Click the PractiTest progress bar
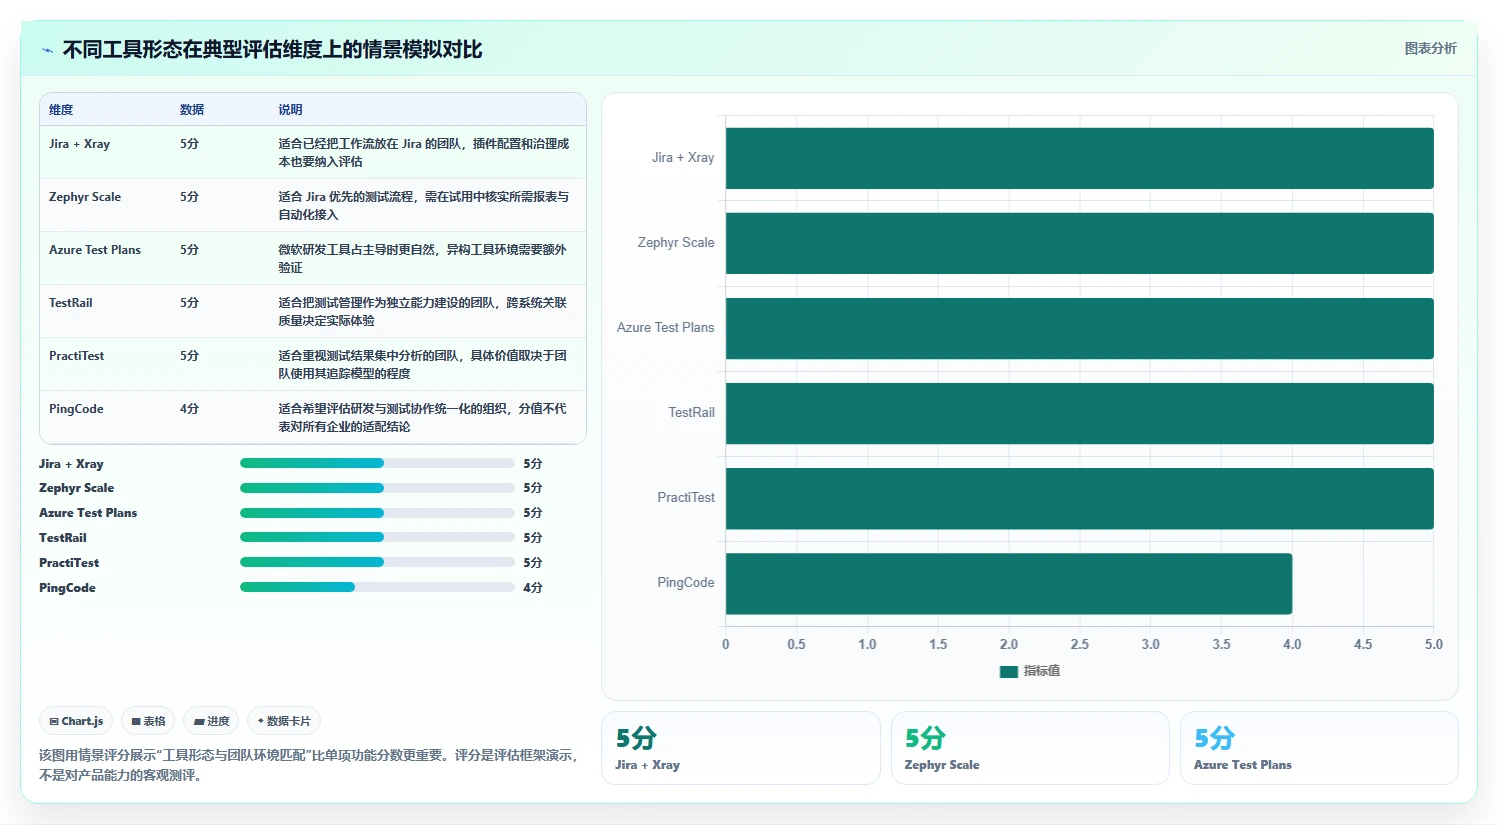The image size is (1498, 825). tap(377, 562)
